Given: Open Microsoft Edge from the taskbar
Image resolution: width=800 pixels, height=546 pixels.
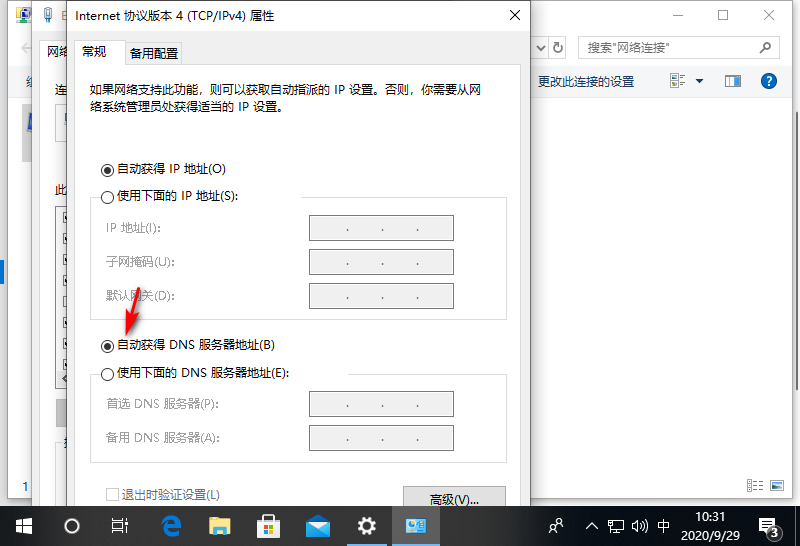Looking at the screenshot, I should [x=170, y=525].
